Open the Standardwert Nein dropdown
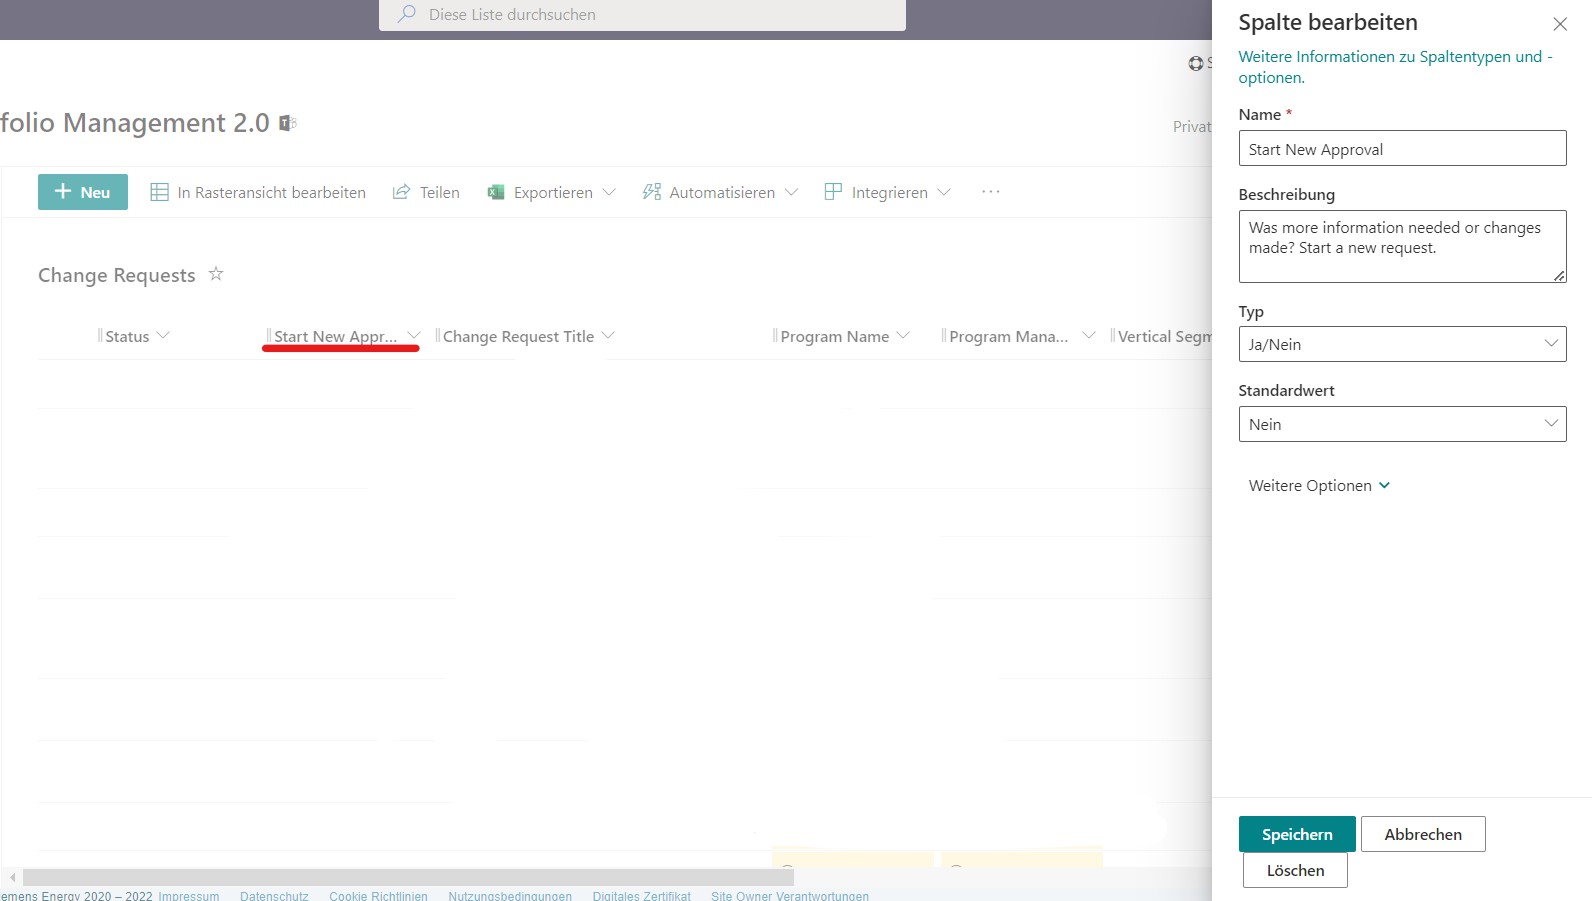Screen dimensions: 1592x901 pyautogui.click(x=1402, y=424)
